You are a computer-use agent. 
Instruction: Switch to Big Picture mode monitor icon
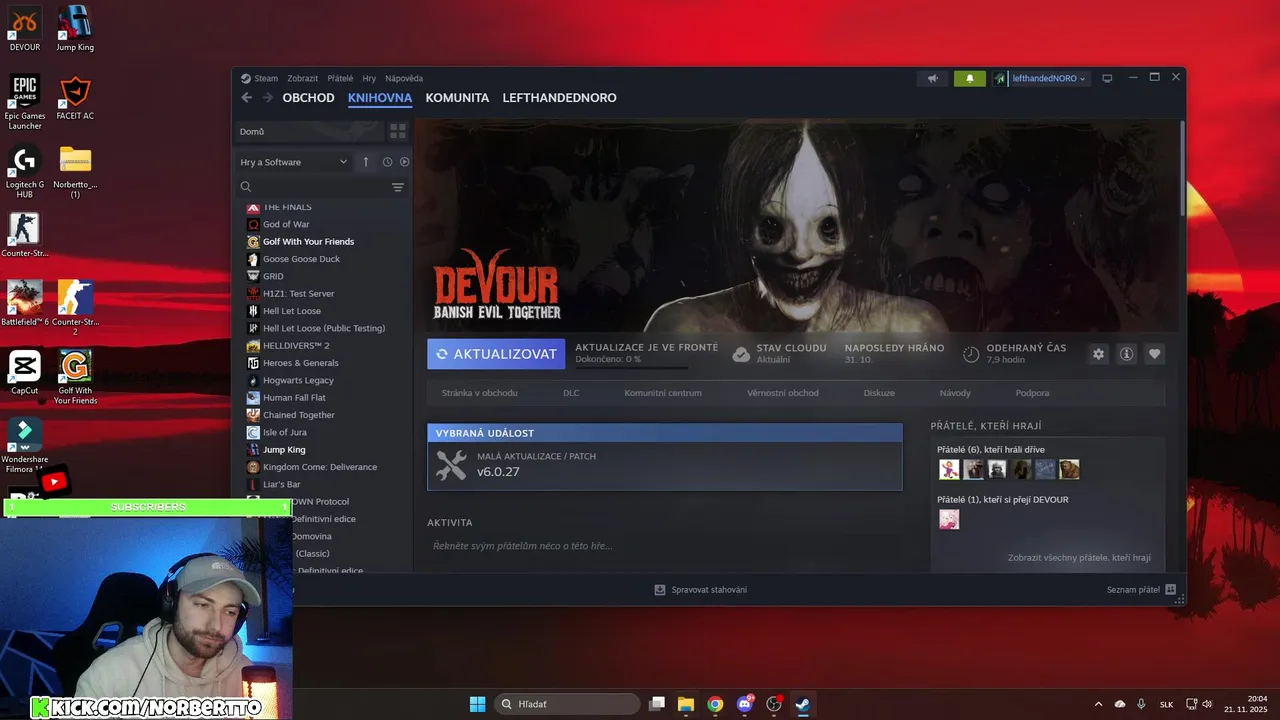coord(1107,78)
